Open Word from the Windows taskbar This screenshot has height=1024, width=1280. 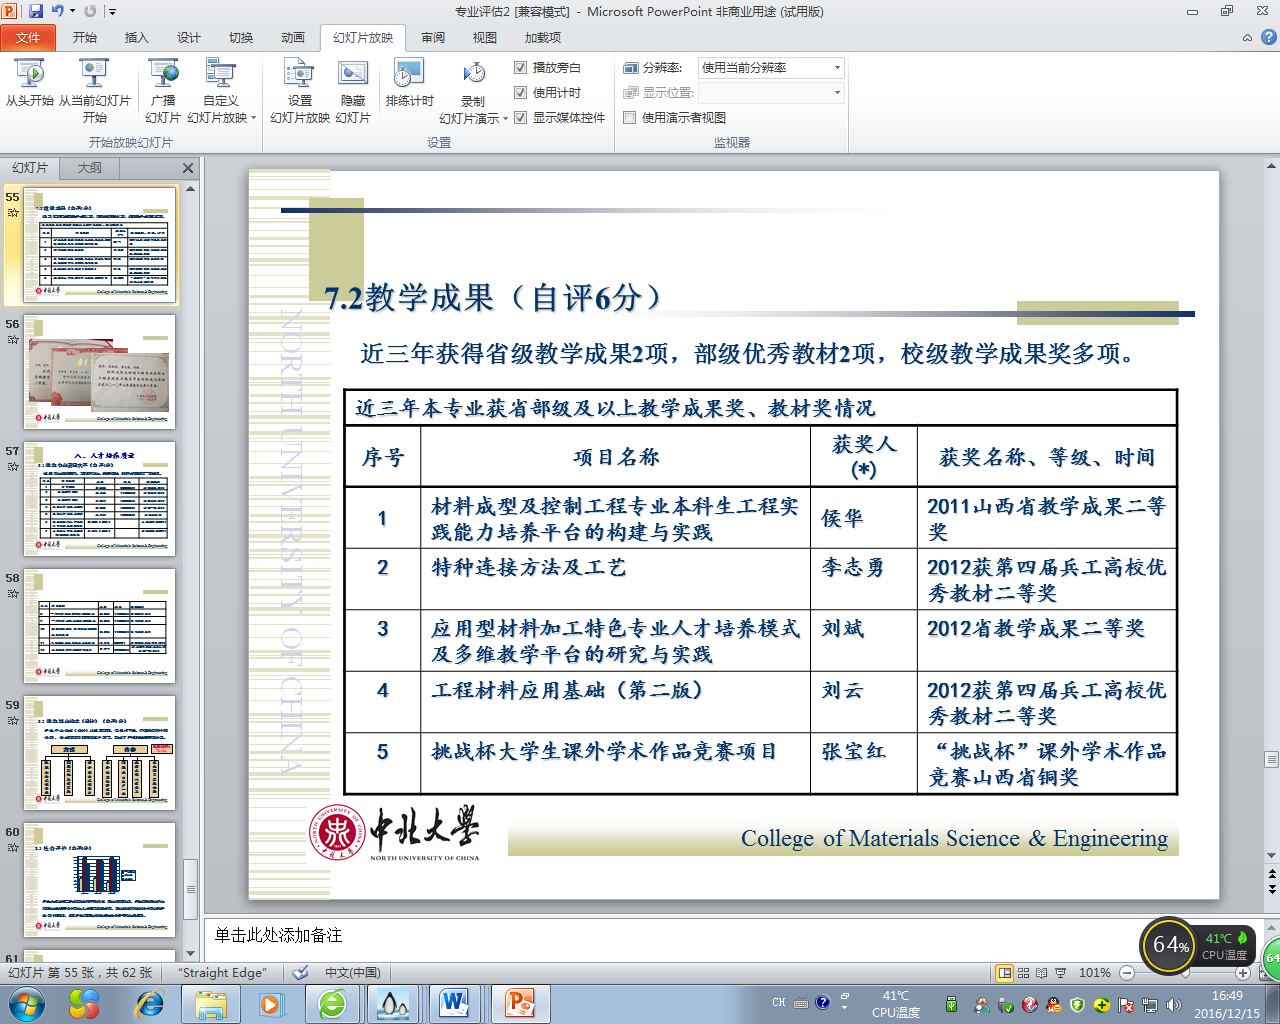tap(453, 1003)
